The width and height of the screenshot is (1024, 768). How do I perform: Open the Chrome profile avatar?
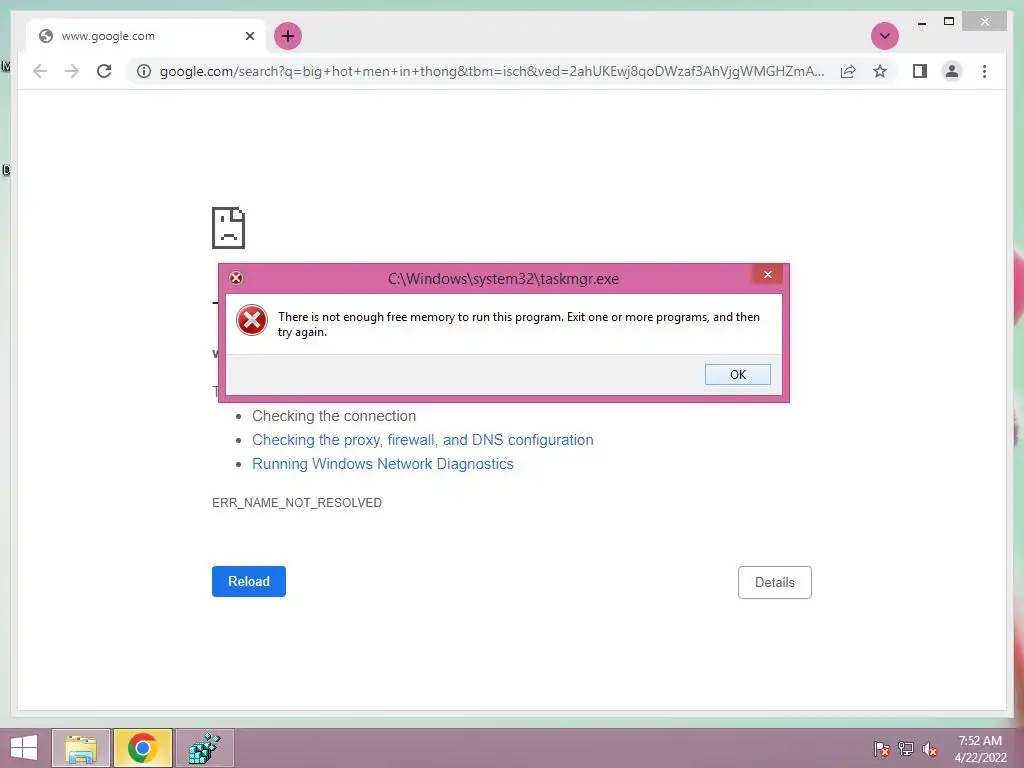click(x=952, y=71)
